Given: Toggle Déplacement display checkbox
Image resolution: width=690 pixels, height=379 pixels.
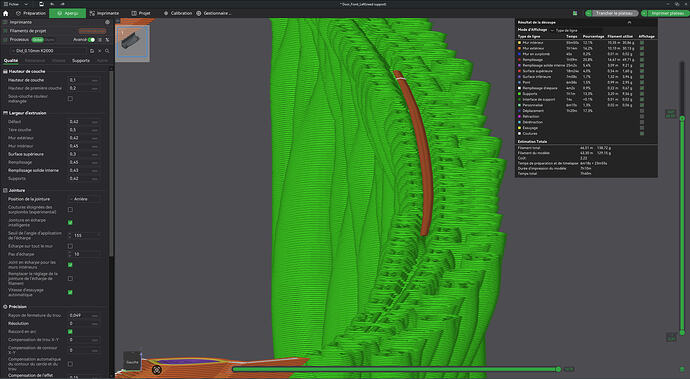Looking at the screenshot, I should tap(642, 111).
